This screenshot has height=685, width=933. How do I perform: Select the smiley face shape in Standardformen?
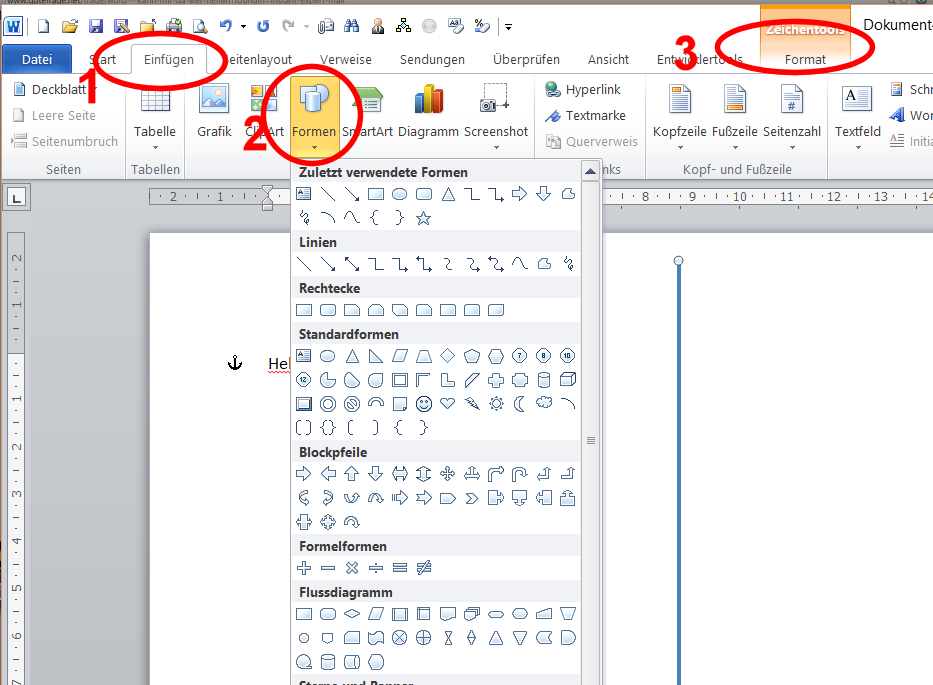tap(424, 404)
